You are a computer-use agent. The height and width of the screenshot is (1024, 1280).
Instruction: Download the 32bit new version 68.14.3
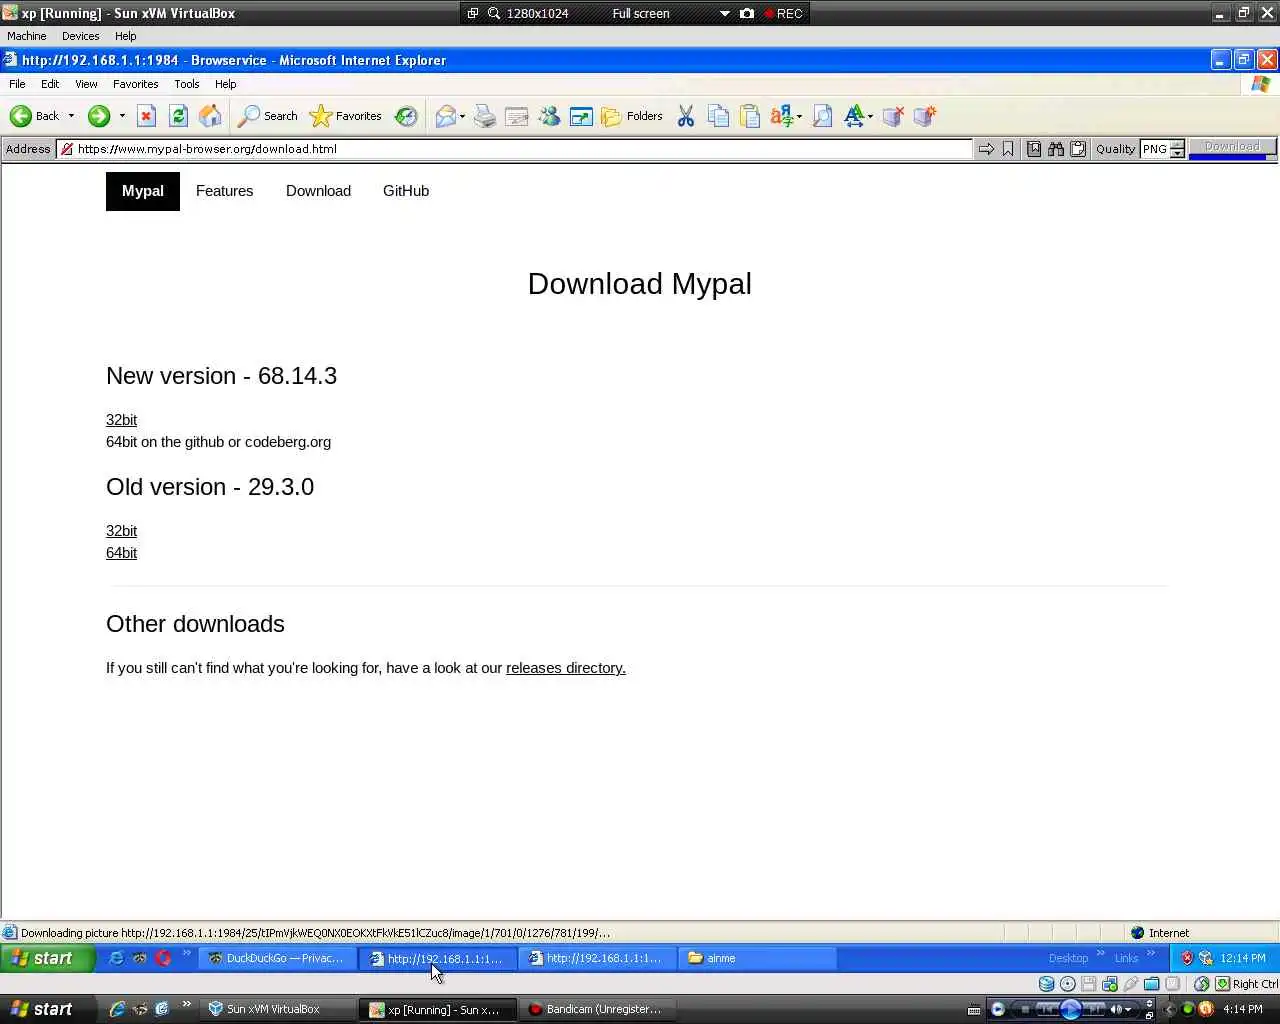121,420
